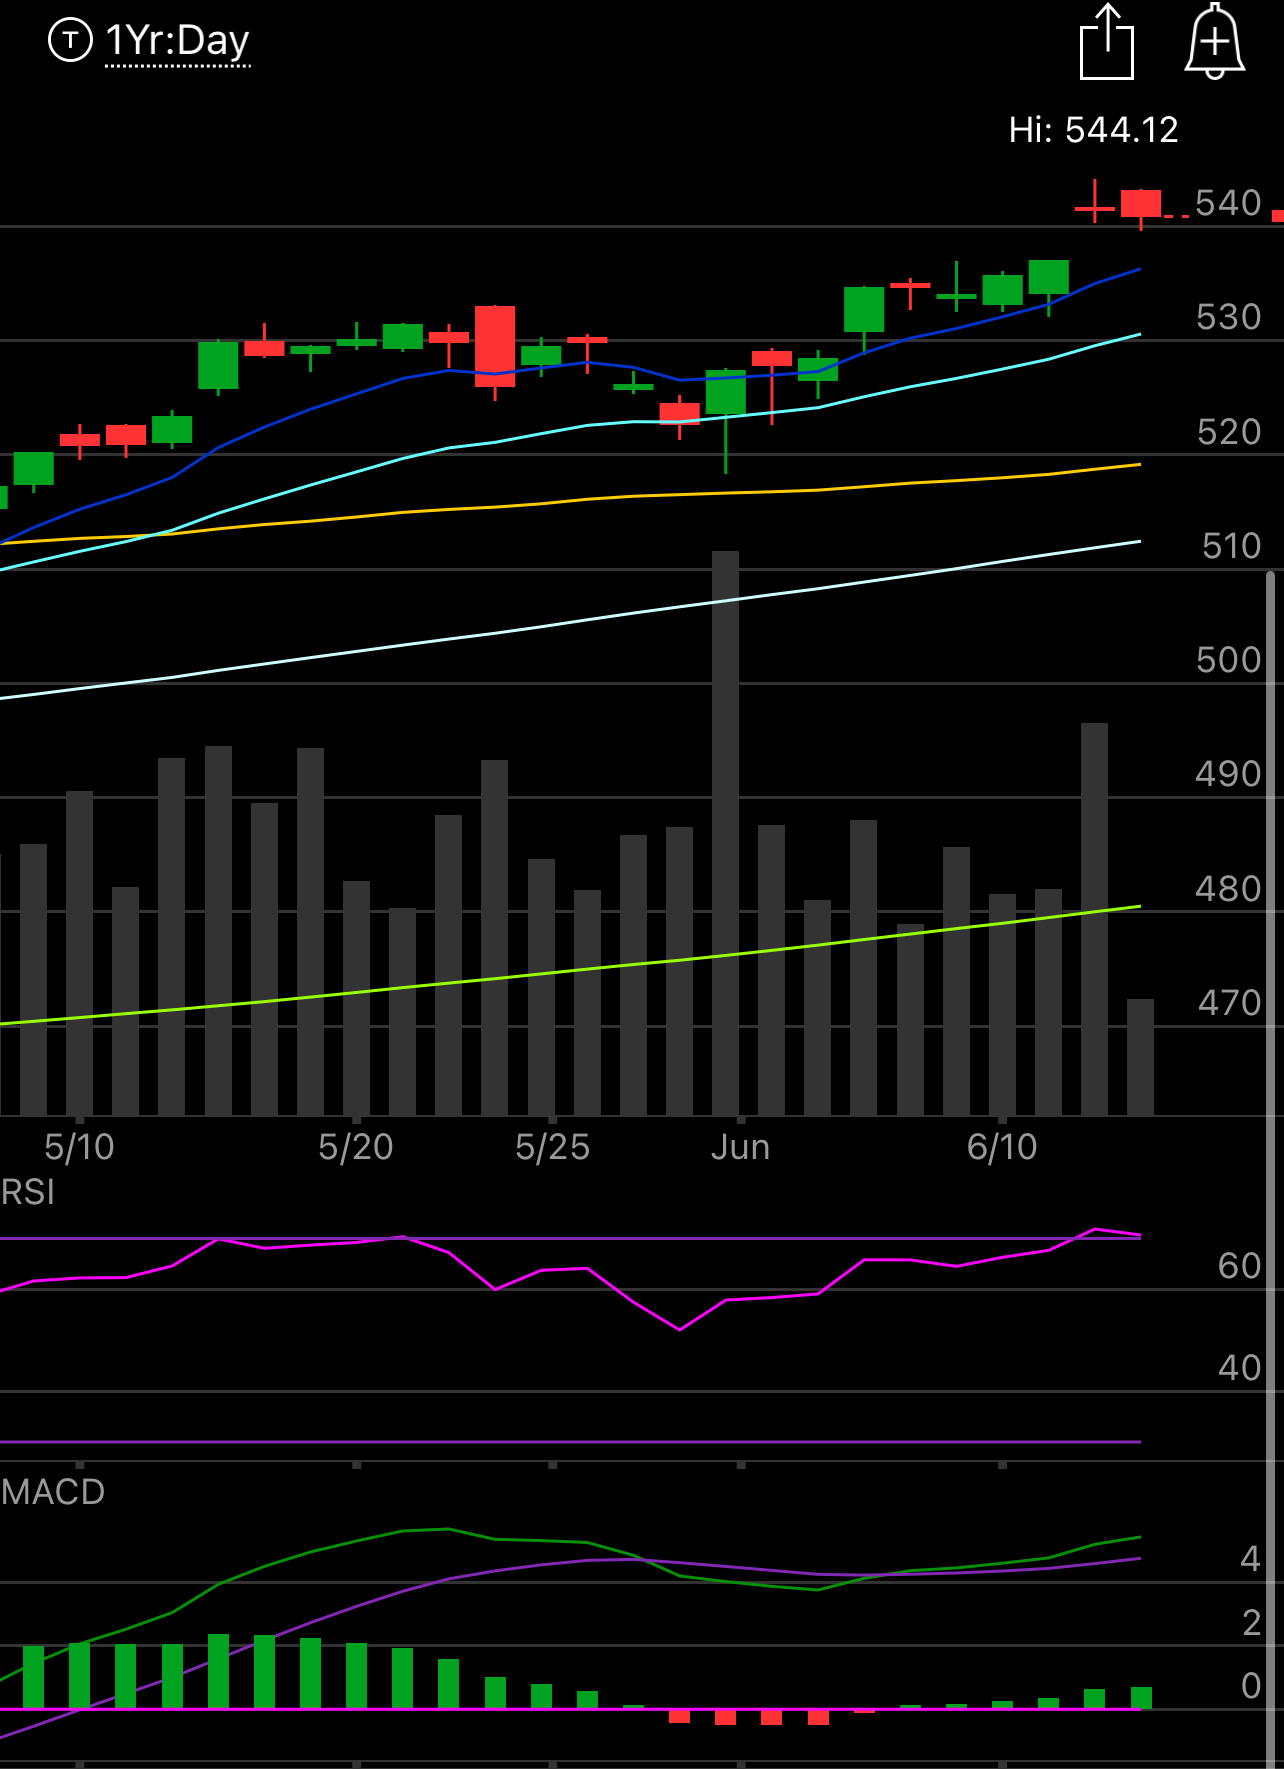Select the latest red candle near 540
This screenshot has width=1284, height=1769.
coord(1141,204)
